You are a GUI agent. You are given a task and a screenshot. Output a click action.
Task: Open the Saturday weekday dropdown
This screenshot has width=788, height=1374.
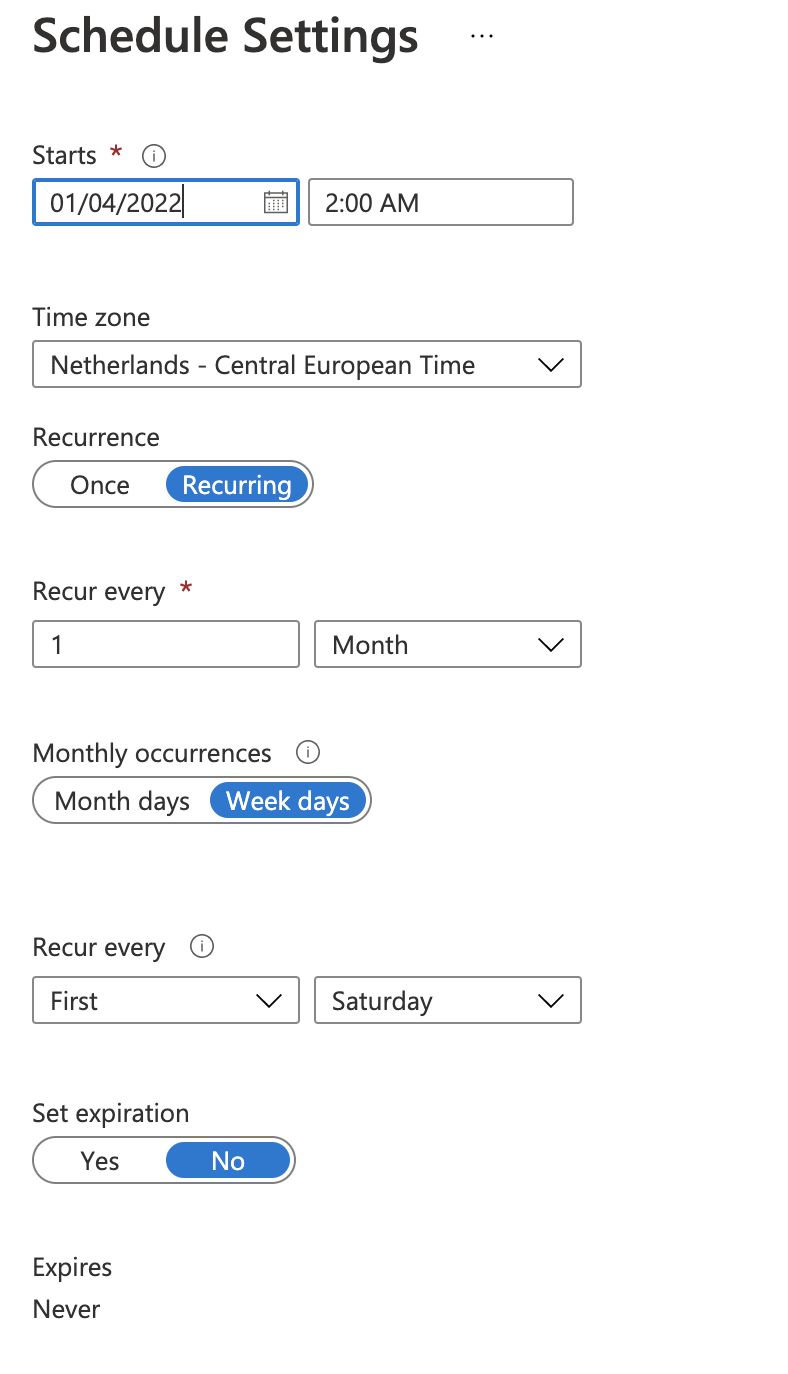pyautogui.click(x=448, y=1000)
